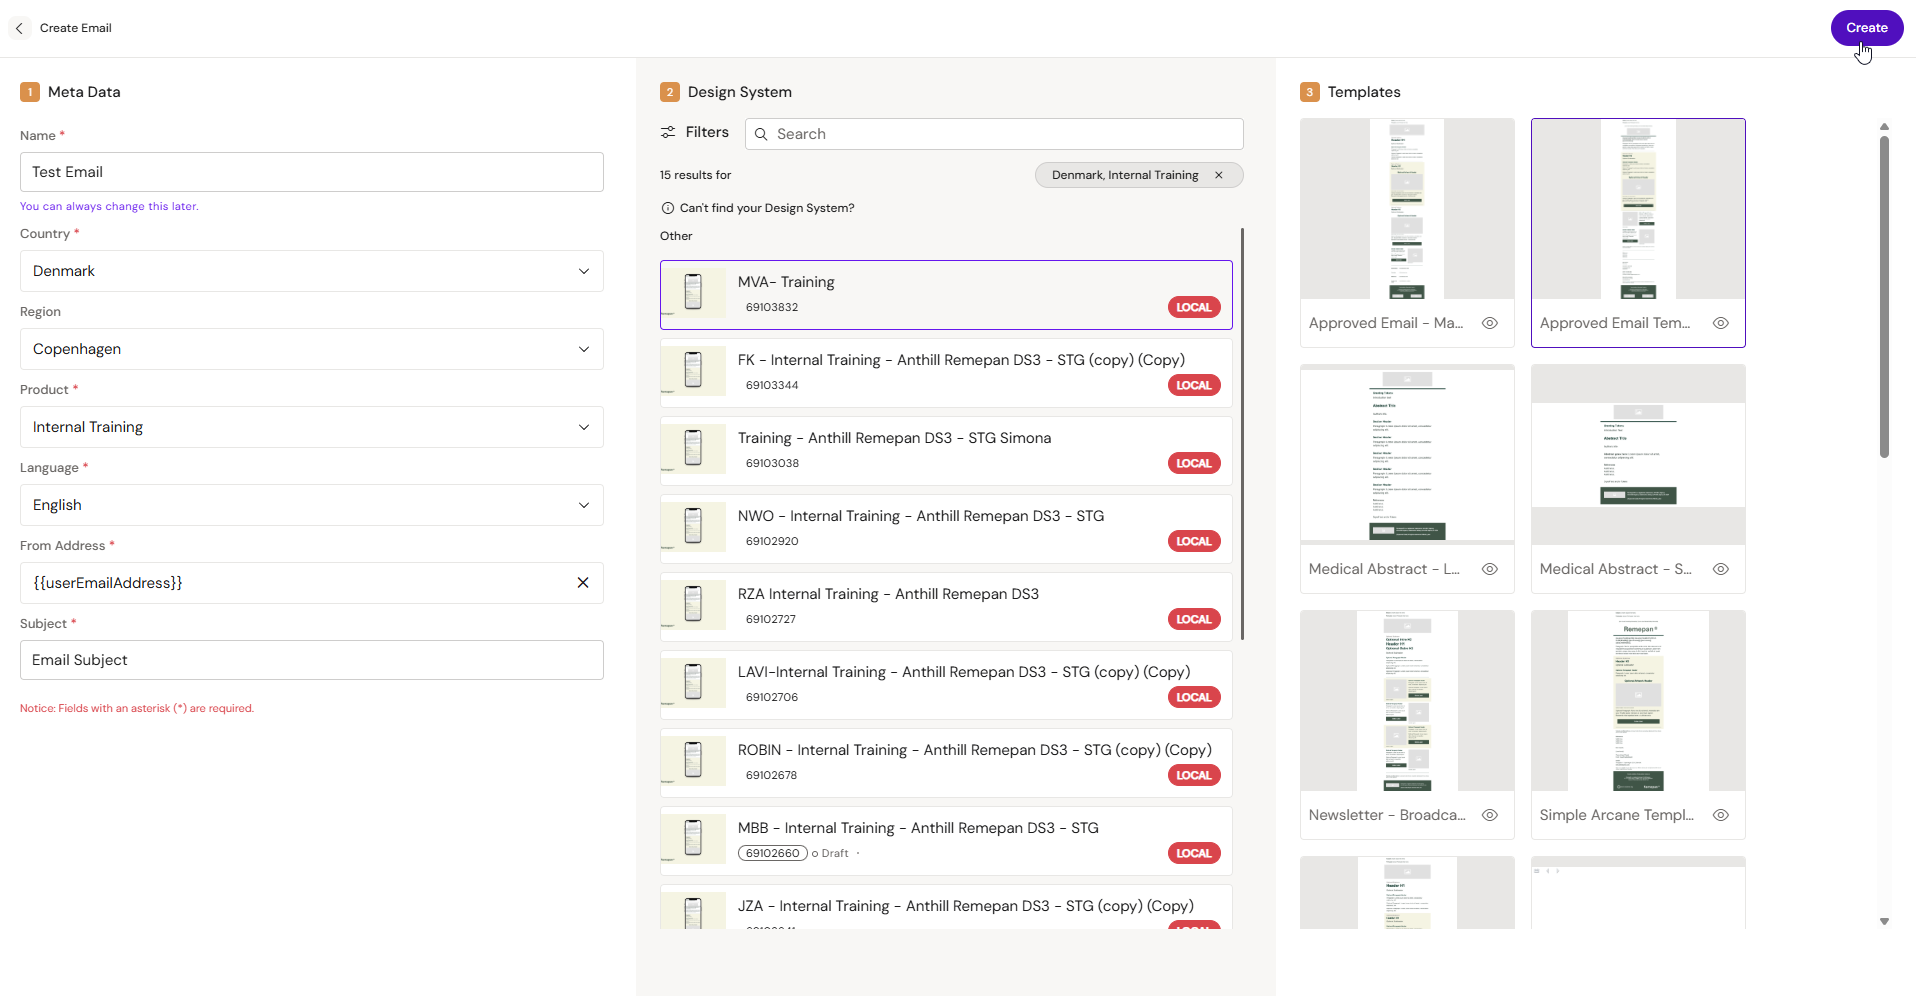Preview Simple Arcane Templ... via eye icon
1916x996 pixels.
(x=1721, y=815)
